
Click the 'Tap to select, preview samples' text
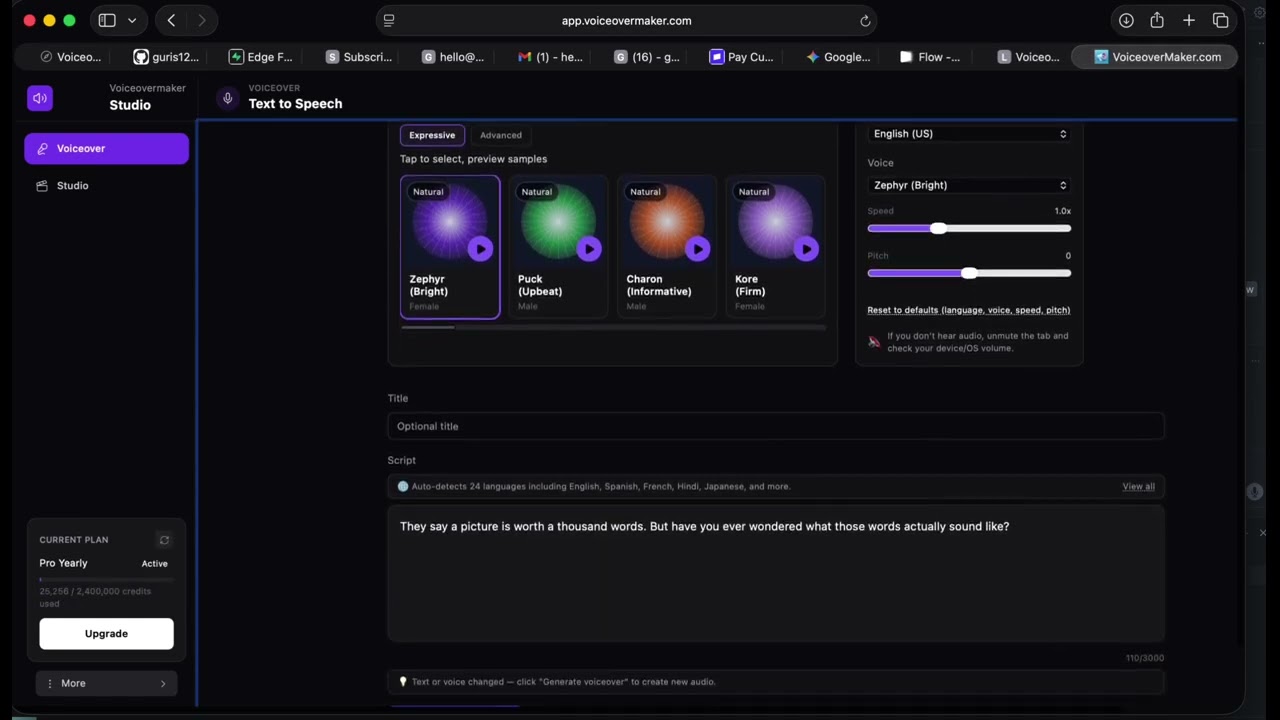point(473,159)
